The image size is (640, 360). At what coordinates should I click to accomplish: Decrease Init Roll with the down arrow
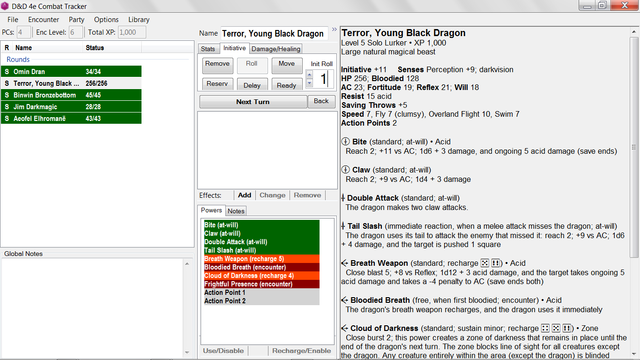[x=309, y=83]
